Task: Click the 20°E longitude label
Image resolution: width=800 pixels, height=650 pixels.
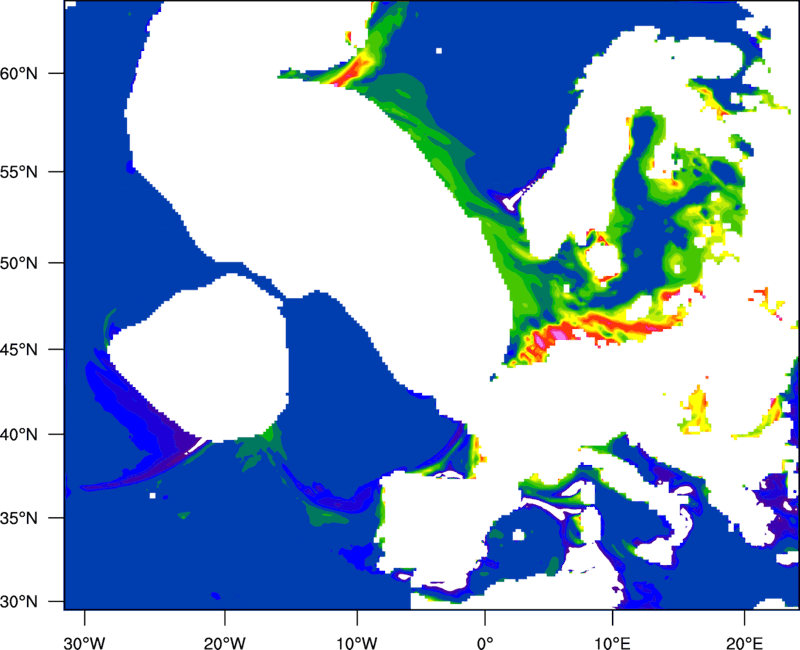Action: [744, 643]
